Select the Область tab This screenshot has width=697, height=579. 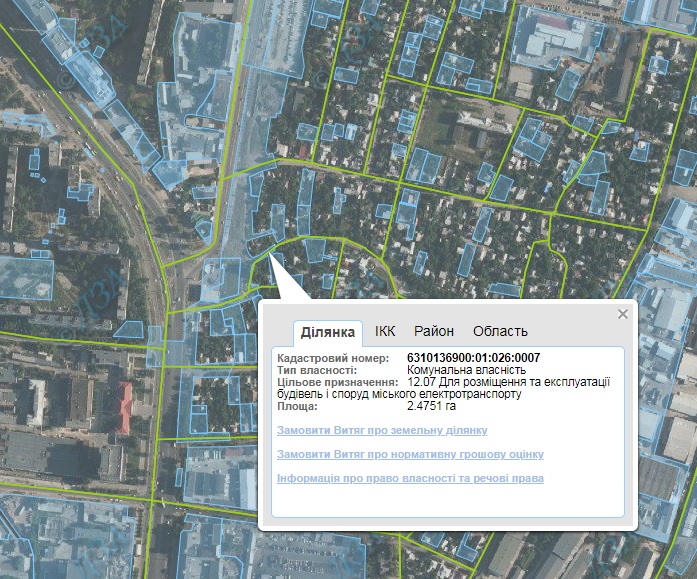[x=500, y=331]
